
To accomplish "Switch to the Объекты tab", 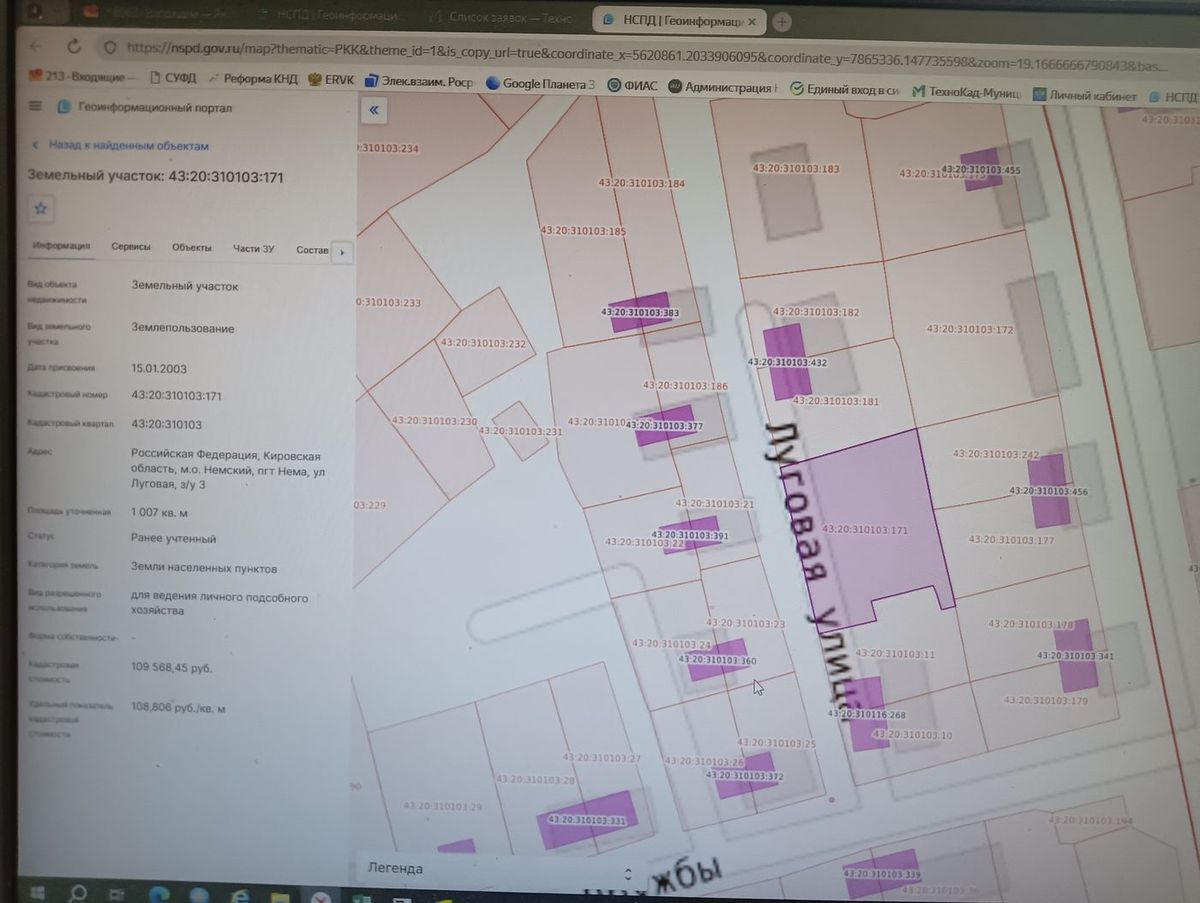I will [x=191, y=248].
